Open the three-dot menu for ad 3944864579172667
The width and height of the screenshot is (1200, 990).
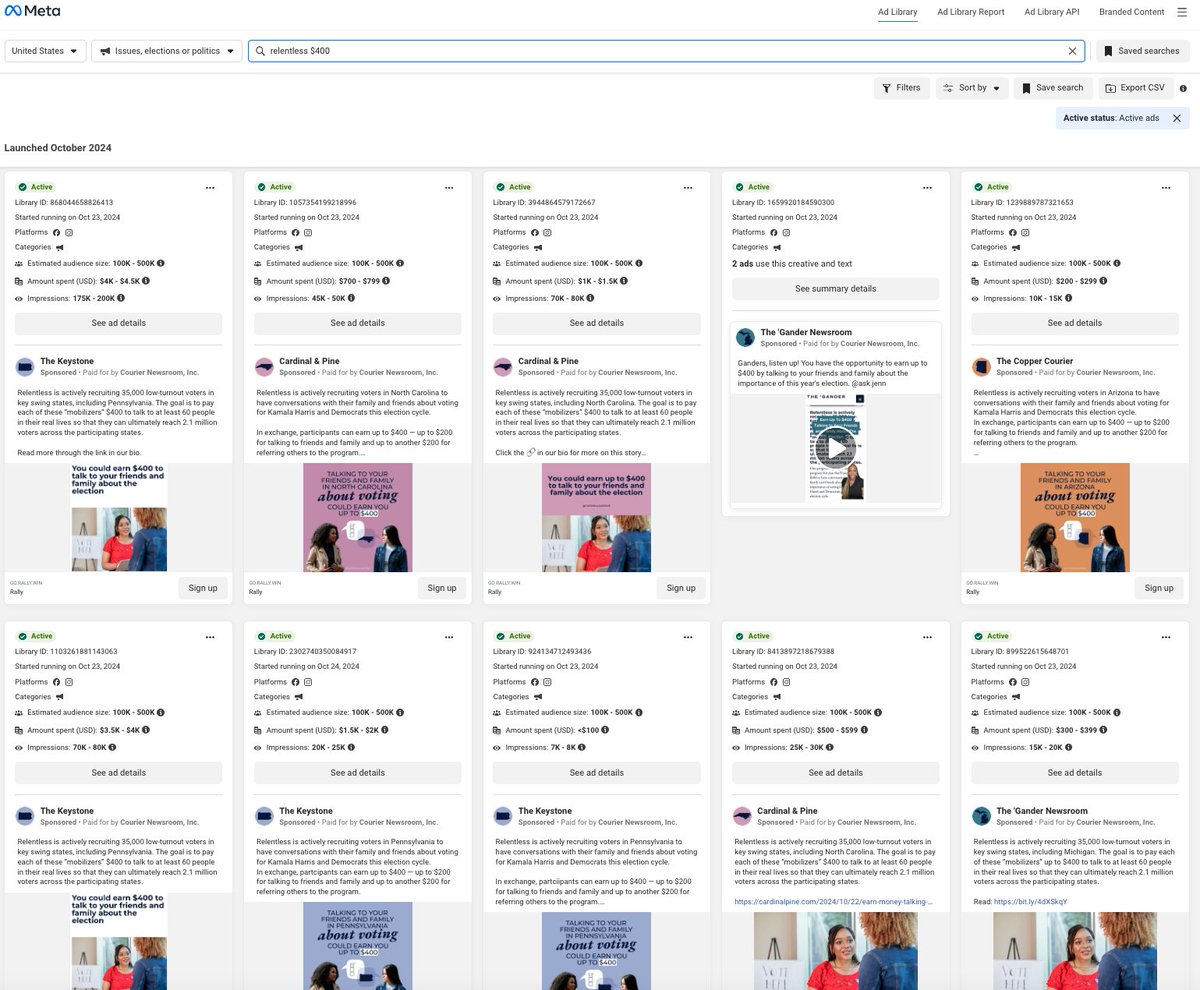point(688,187)
